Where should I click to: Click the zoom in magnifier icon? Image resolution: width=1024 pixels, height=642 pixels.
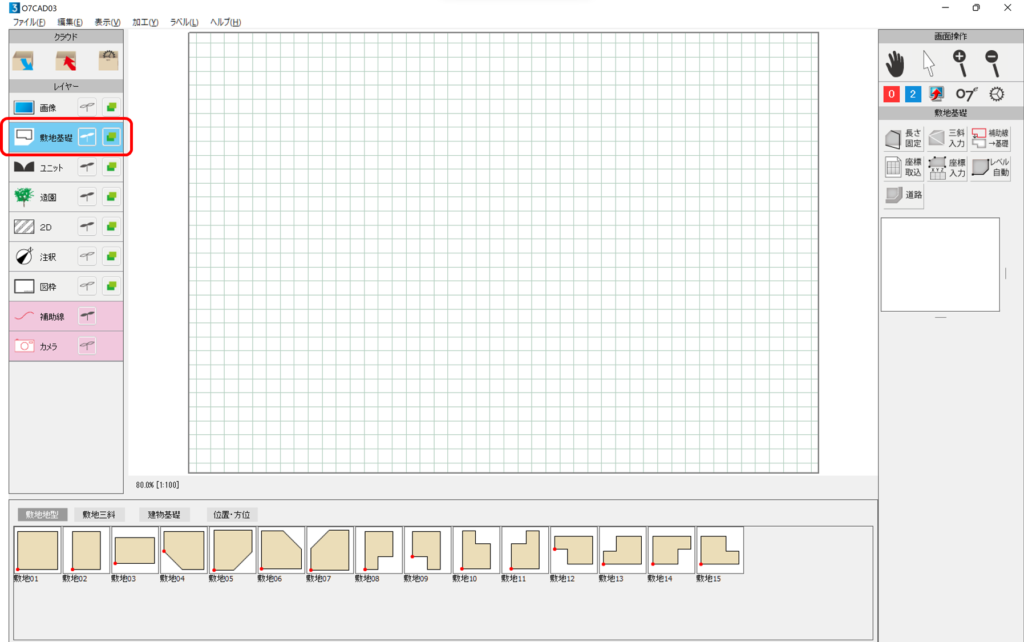coord(960,63)
